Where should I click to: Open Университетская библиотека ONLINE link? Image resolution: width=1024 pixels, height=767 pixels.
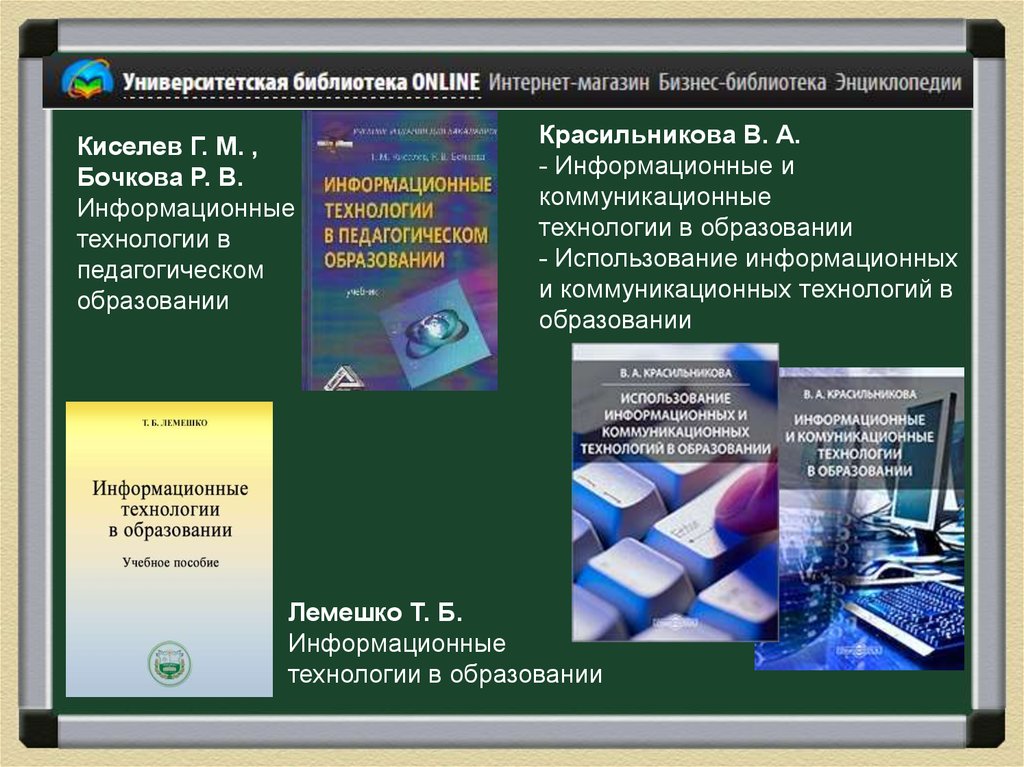coord(301,82)
